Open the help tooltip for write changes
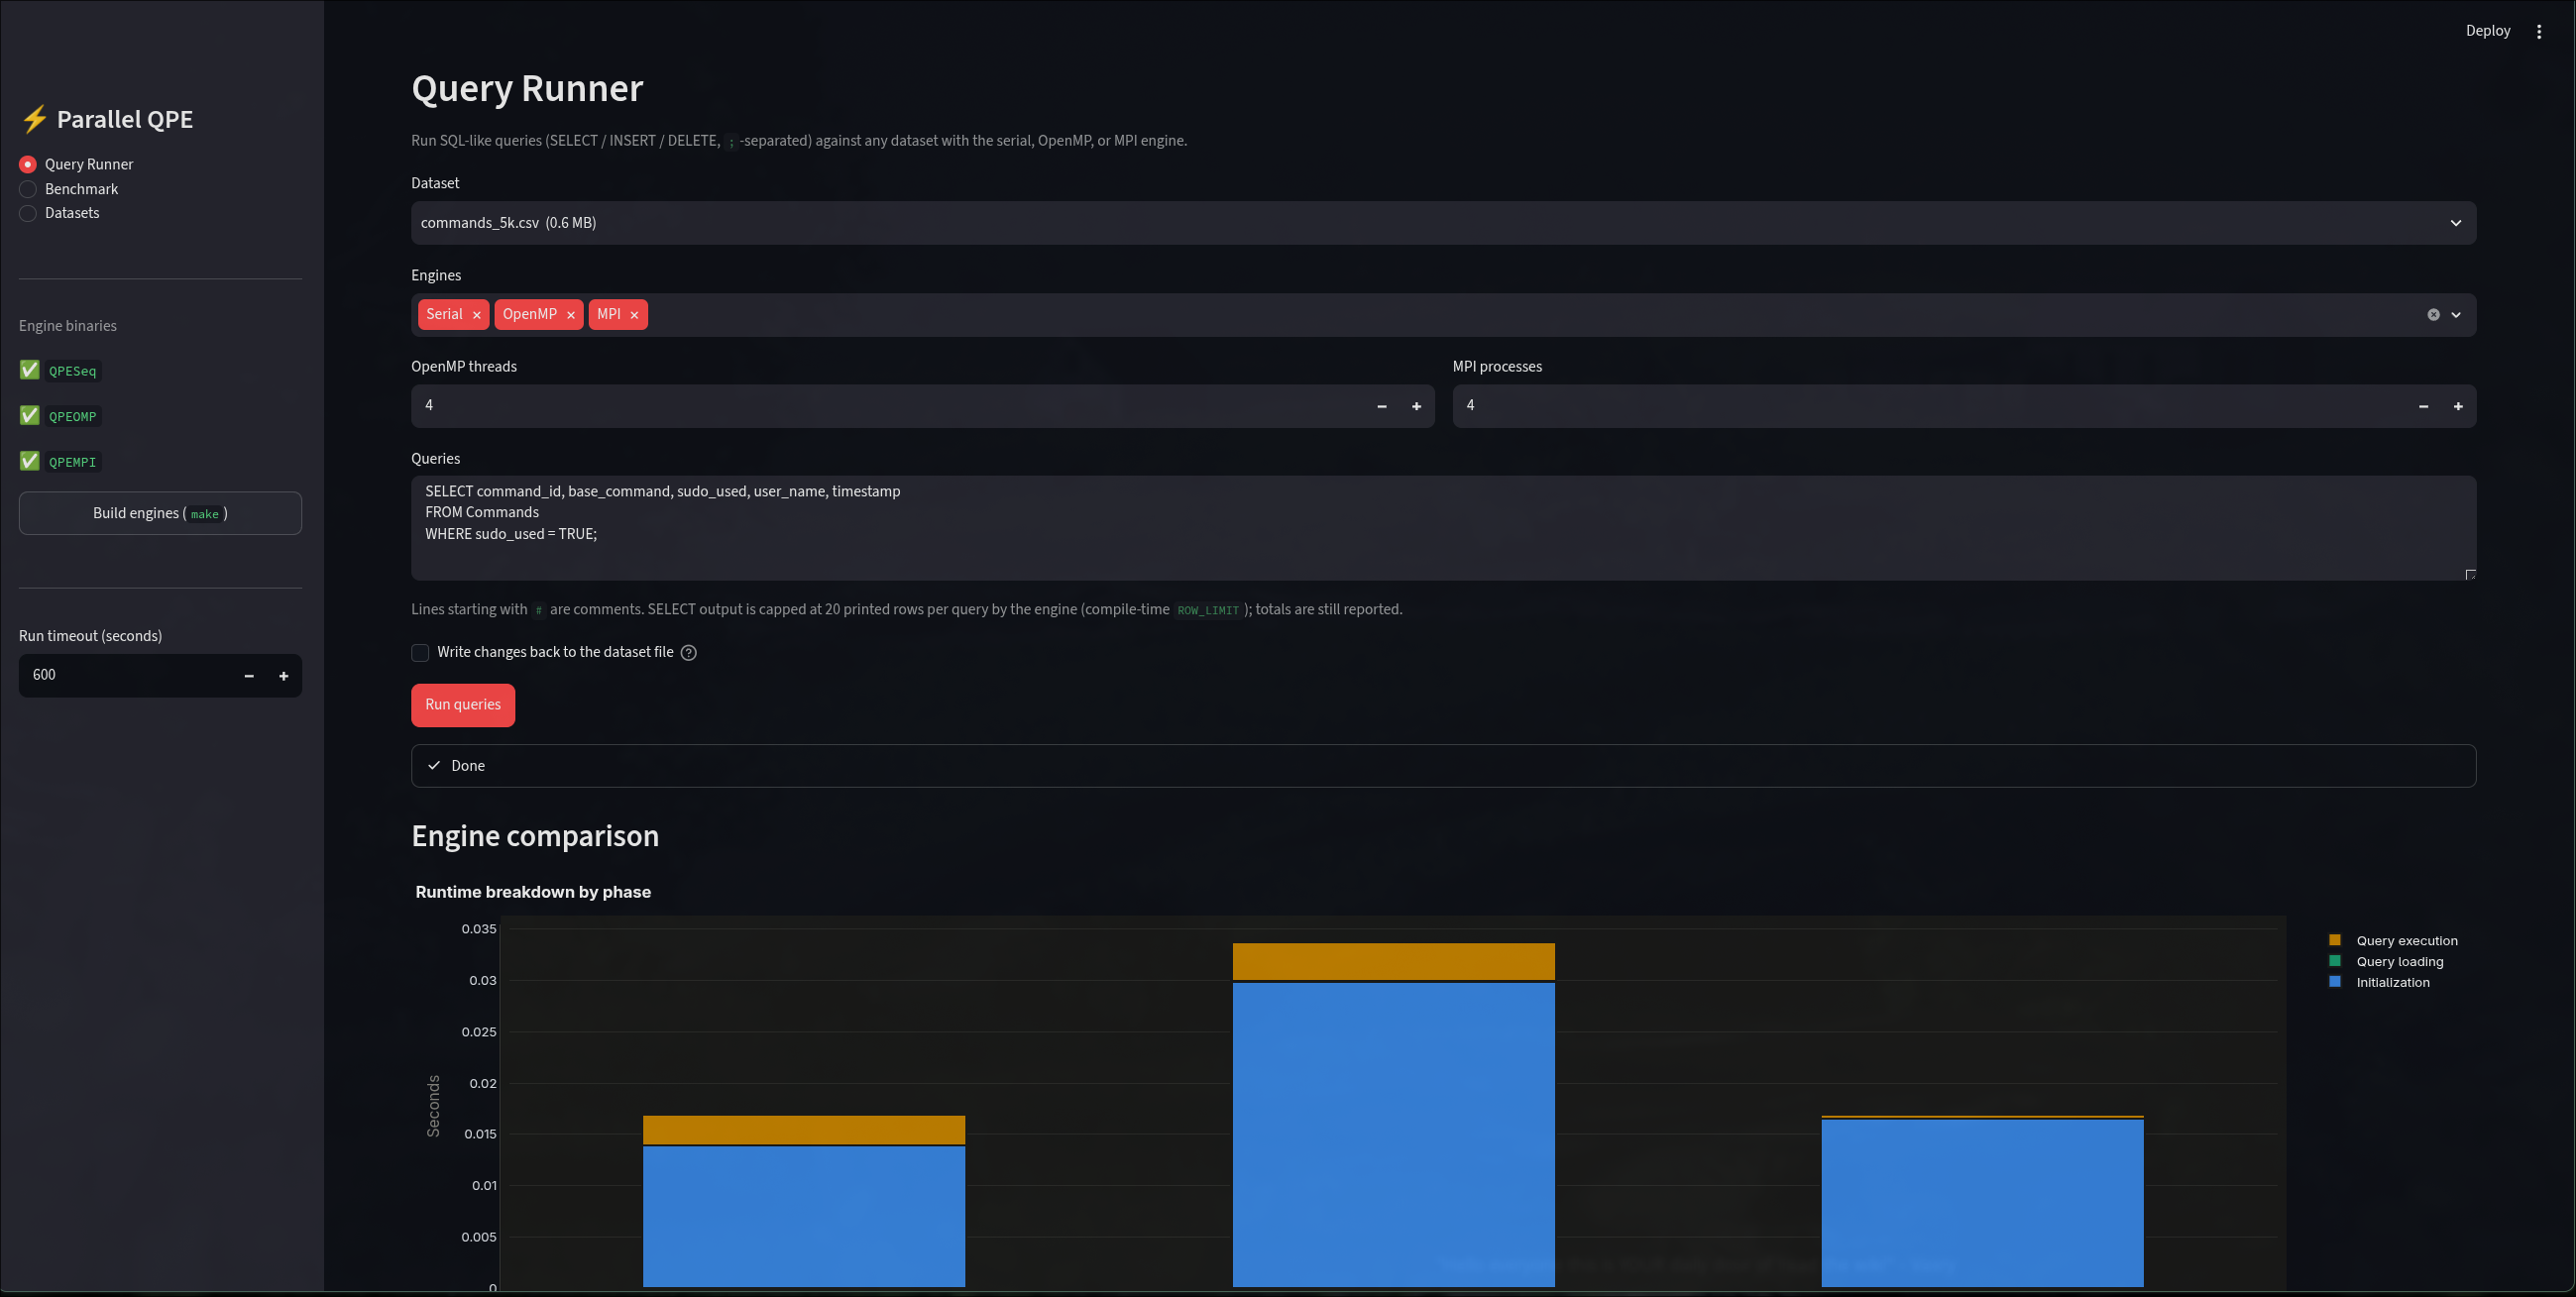This screenshot has width=2576, height=1297. click(x=688, y=653)
